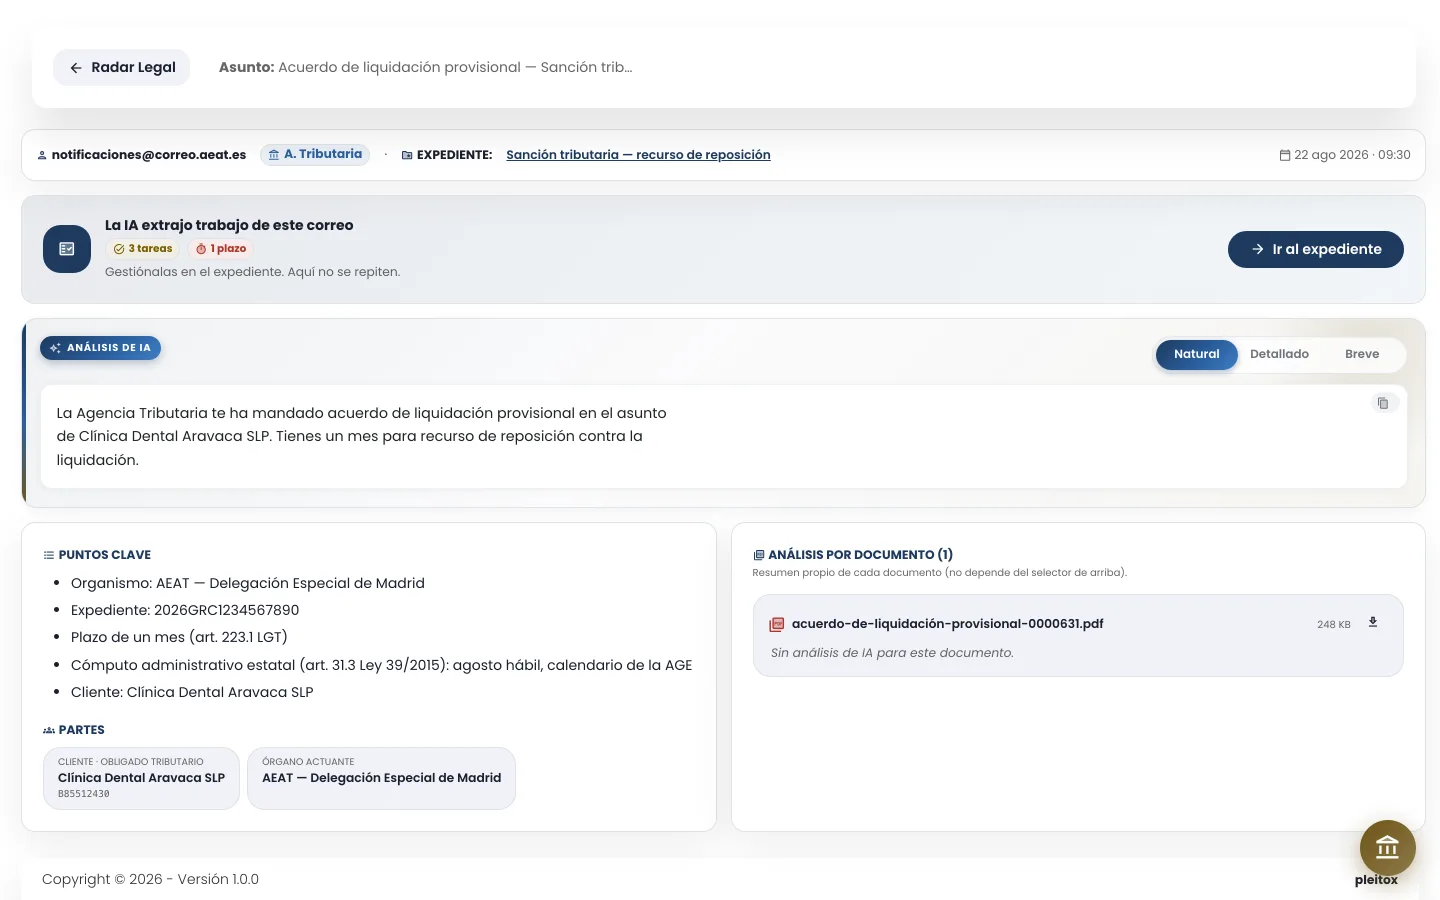Click the Copyright © 2026 - Versión 1.0.0 footer

150,879
